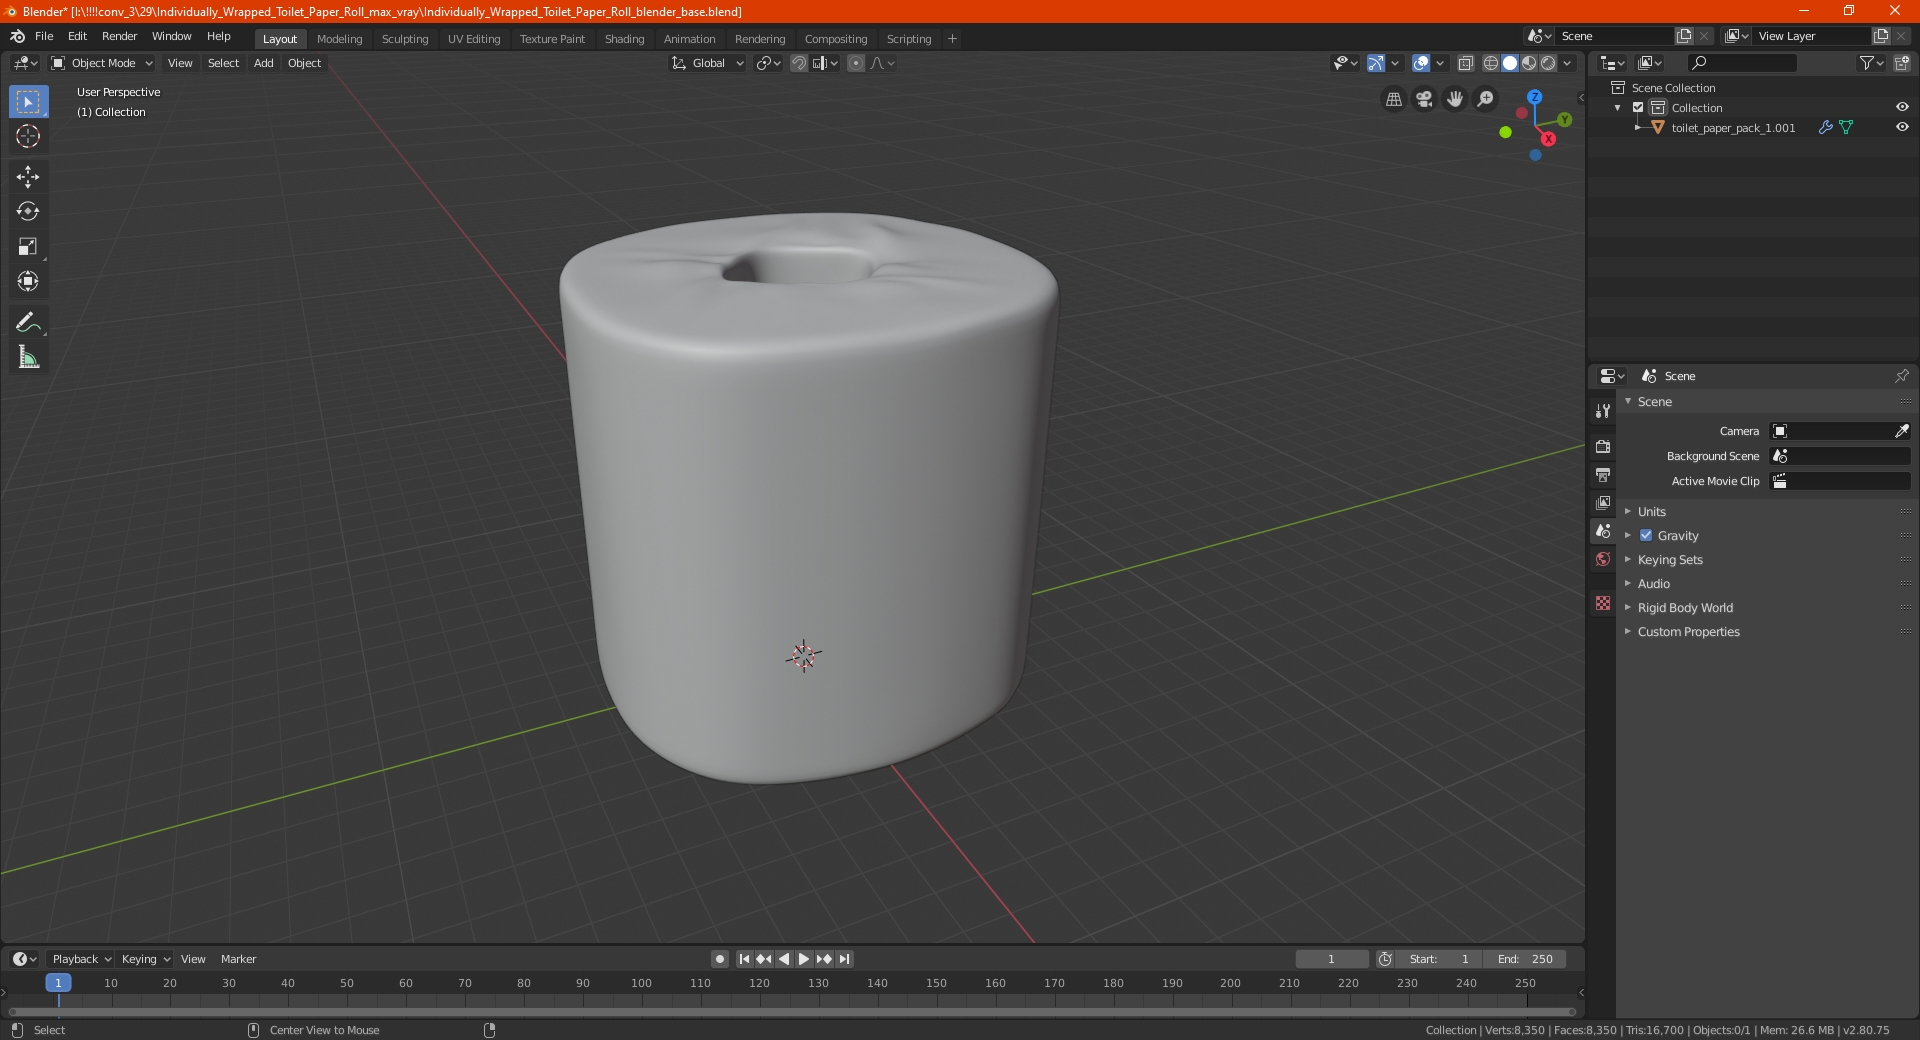The width and height of the screenshot is (1920, 1040).
Task: Click the camera eyedropper icon
Action: (x=1901, y=431)
